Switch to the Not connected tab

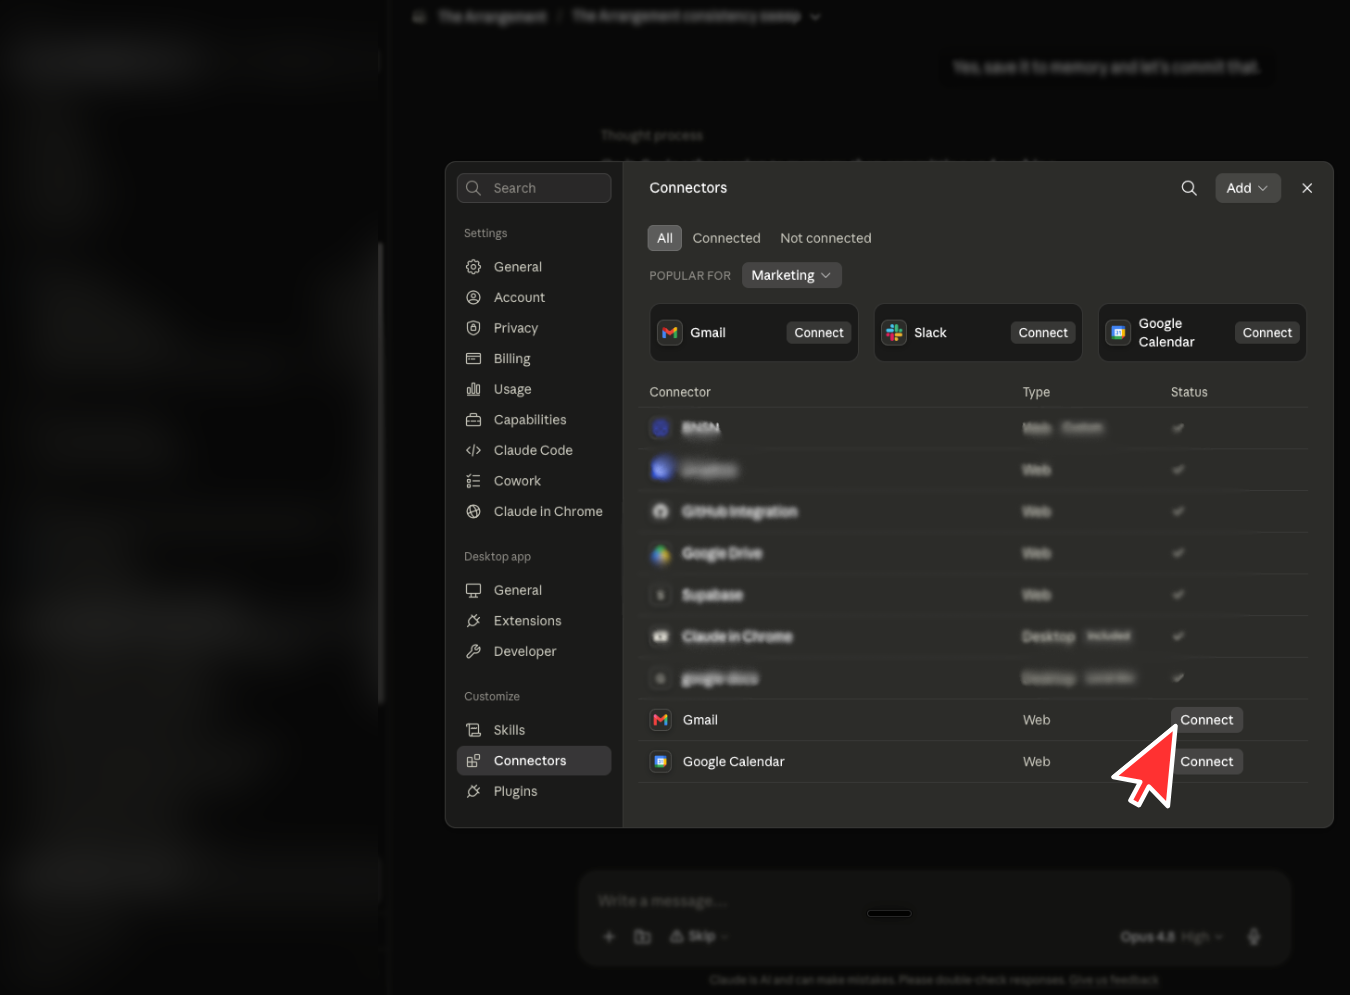coord(826,238)
